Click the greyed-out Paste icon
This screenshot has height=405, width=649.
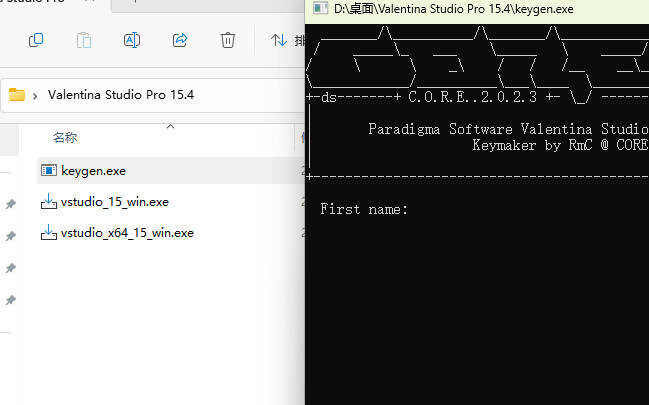[84, 40]
